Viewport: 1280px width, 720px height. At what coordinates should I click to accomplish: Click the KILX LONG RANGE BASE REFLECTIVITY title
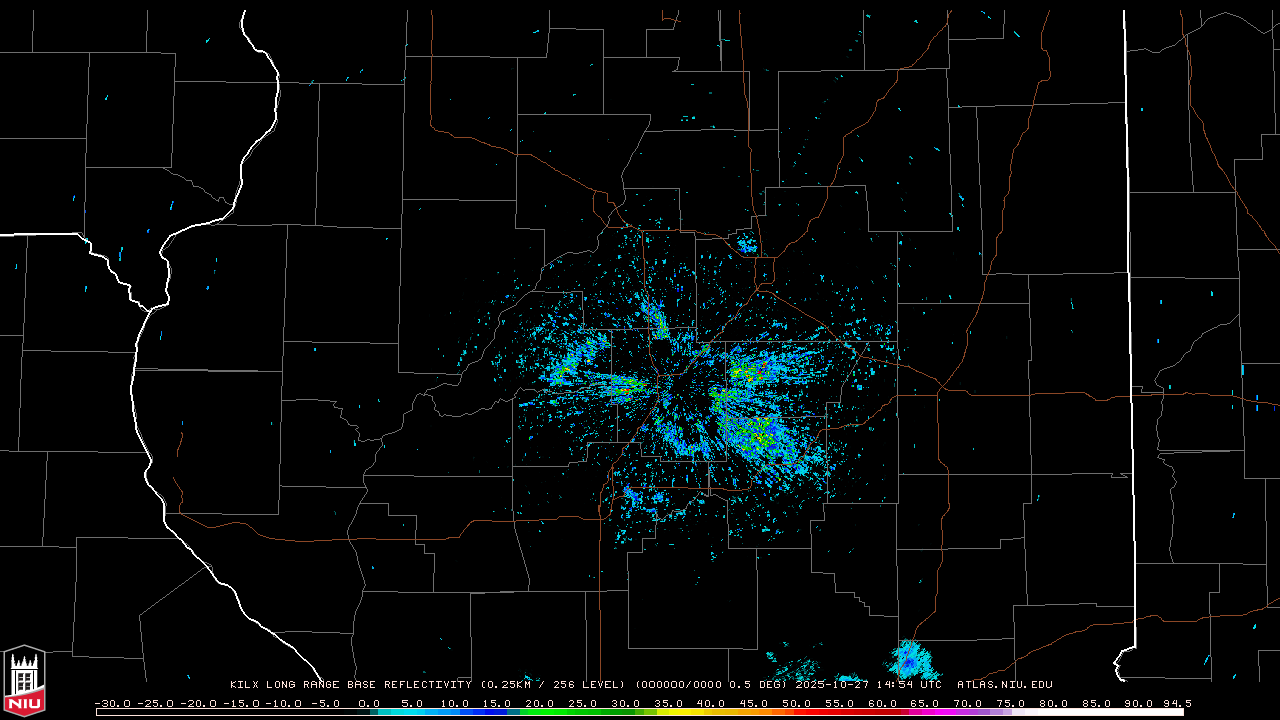[350, 685]
